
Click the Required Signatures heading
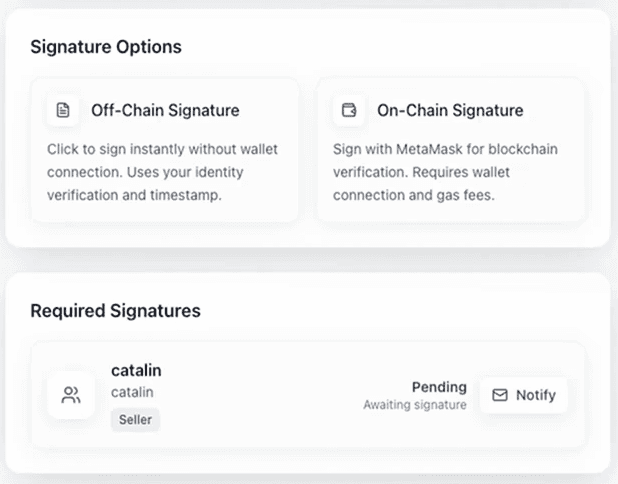click(115, 310)
